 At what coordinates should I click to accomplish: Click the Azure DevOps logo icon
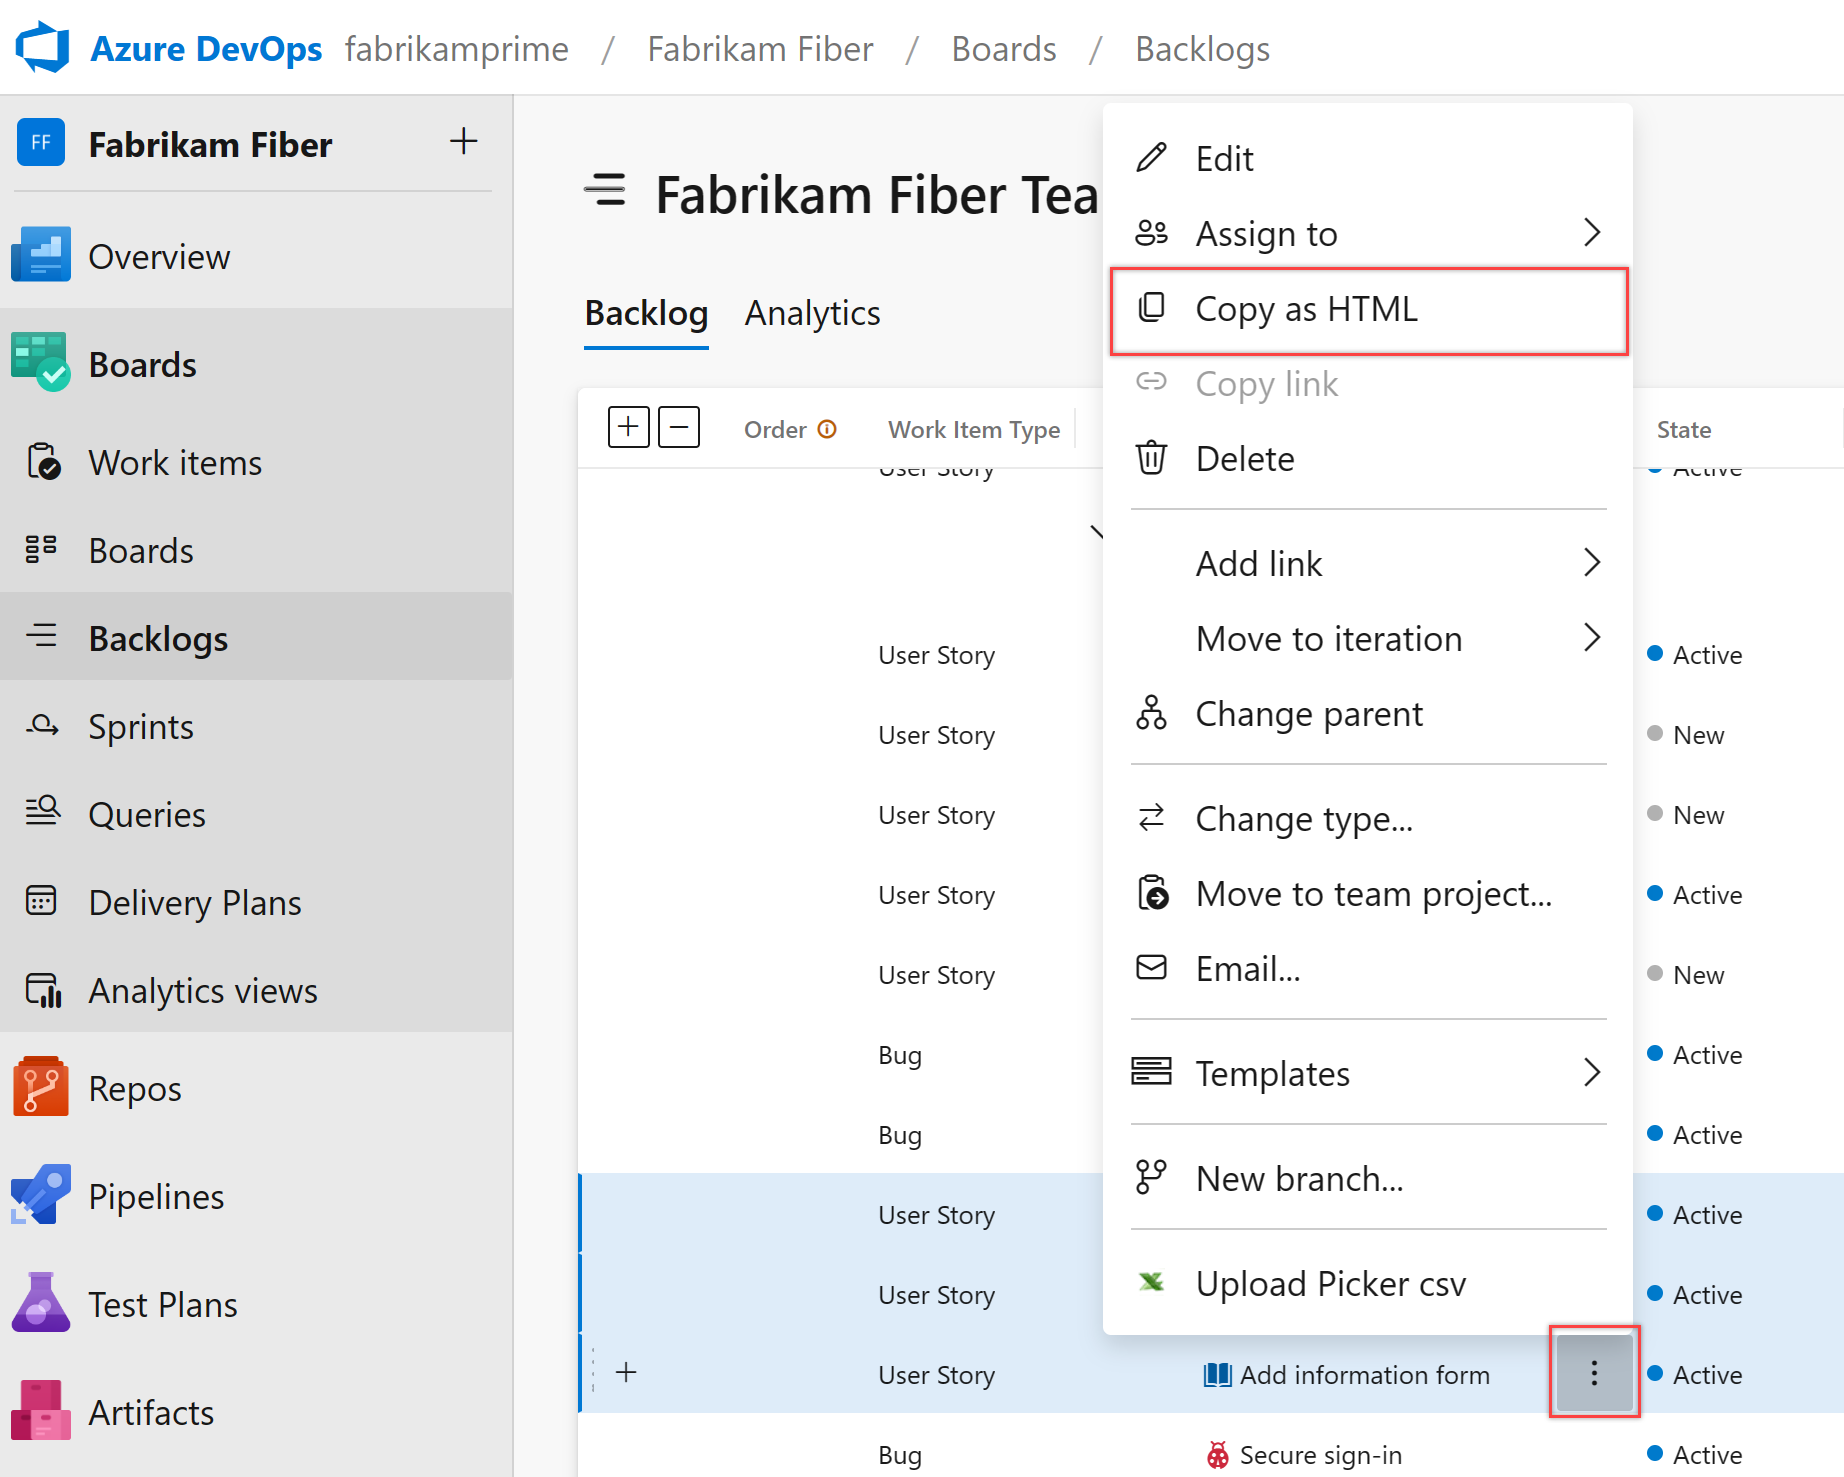(42, 48)
